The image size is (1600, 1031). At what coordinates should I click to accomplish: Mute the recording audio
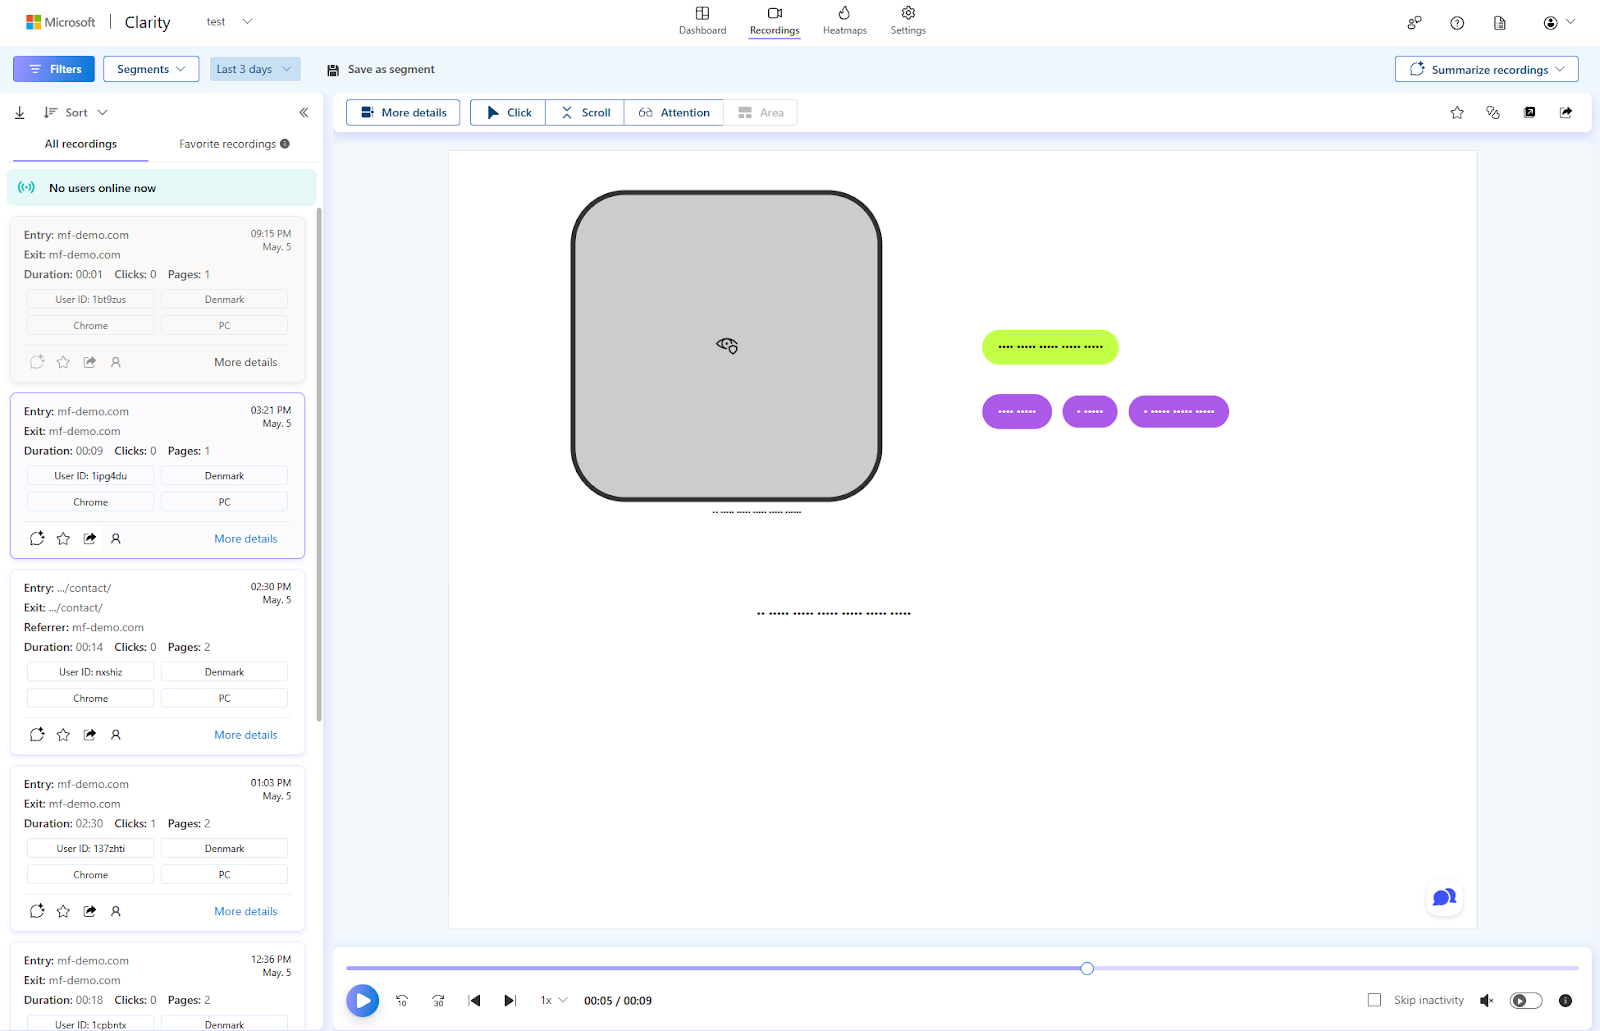click(x=1487, y=1000)
